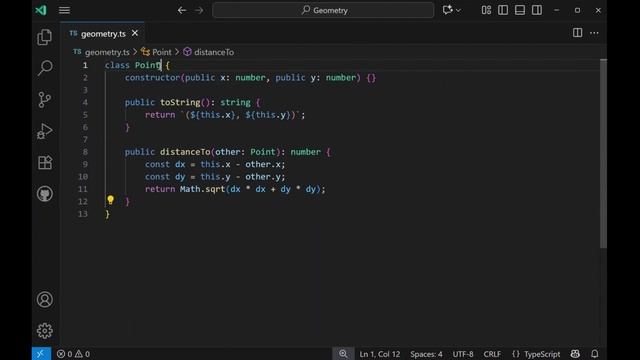Click the zoom magnifier in the status bar
The image size is (640, 360).
tap(343, 354)
